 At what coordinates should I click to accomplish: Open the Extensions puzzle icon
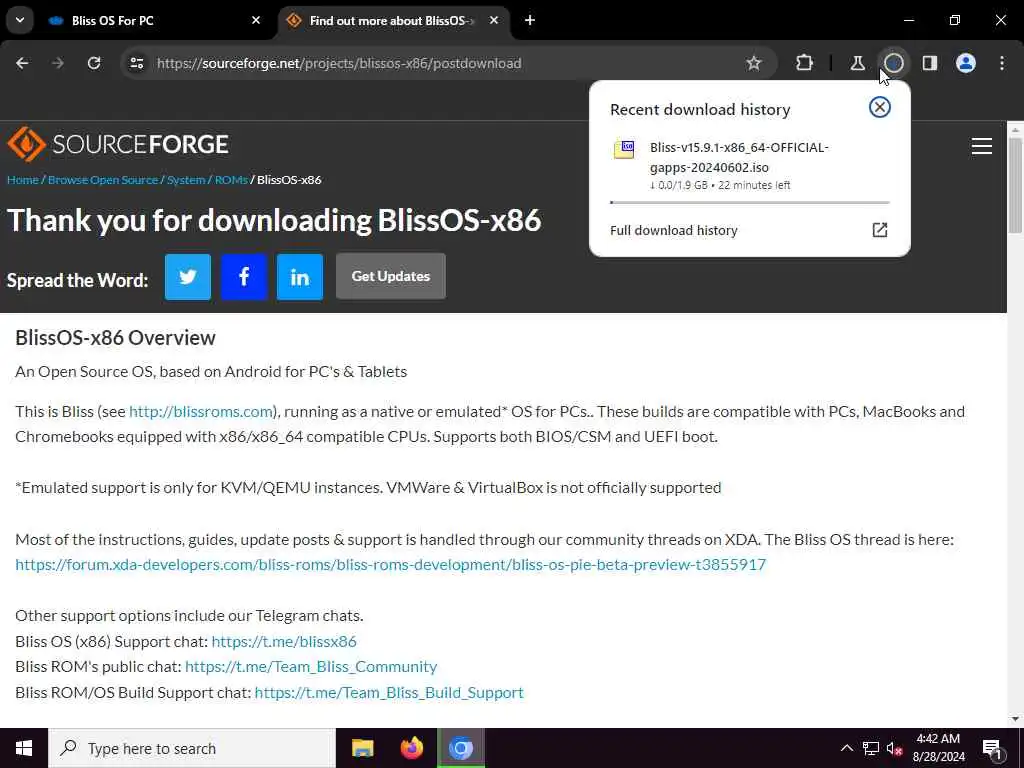(805, 63)
